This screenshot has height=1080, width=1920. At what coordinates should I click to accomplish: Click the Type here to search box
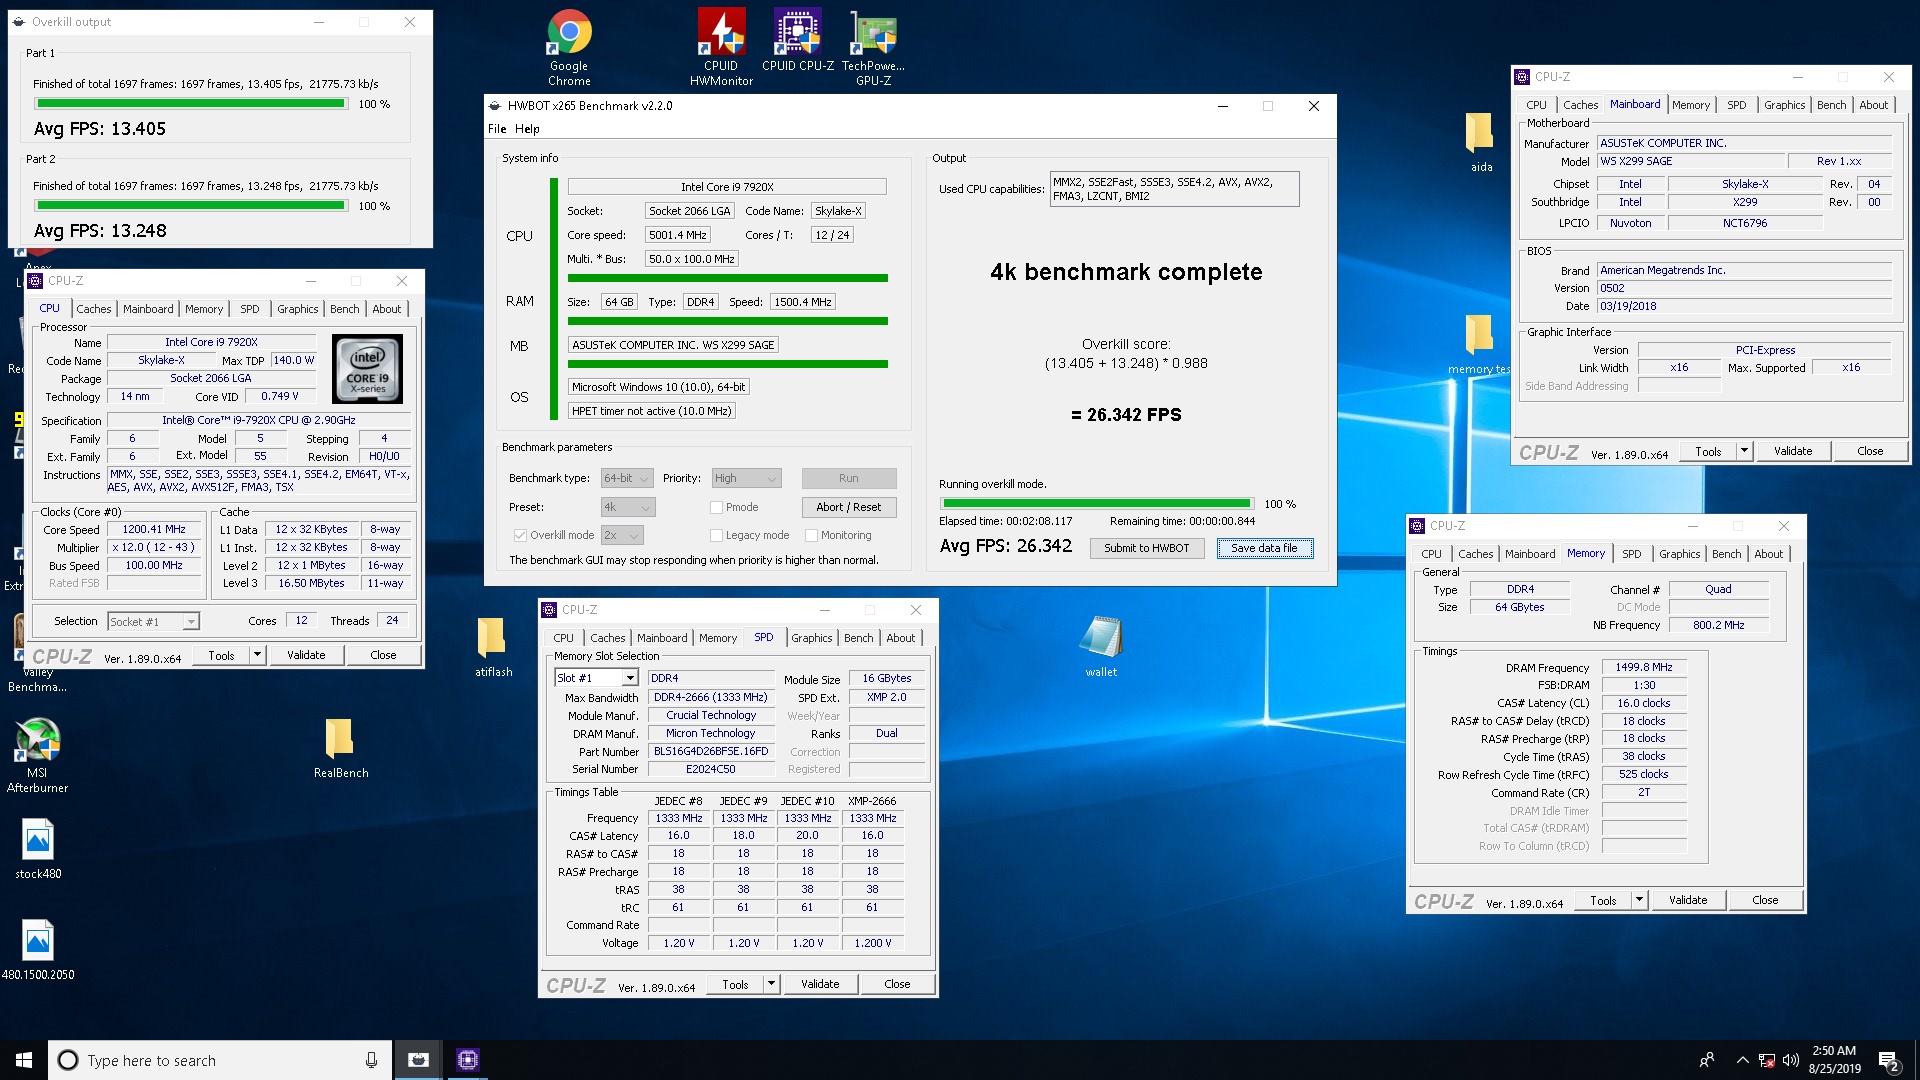pyautogui.click(x=218, y=1060)
